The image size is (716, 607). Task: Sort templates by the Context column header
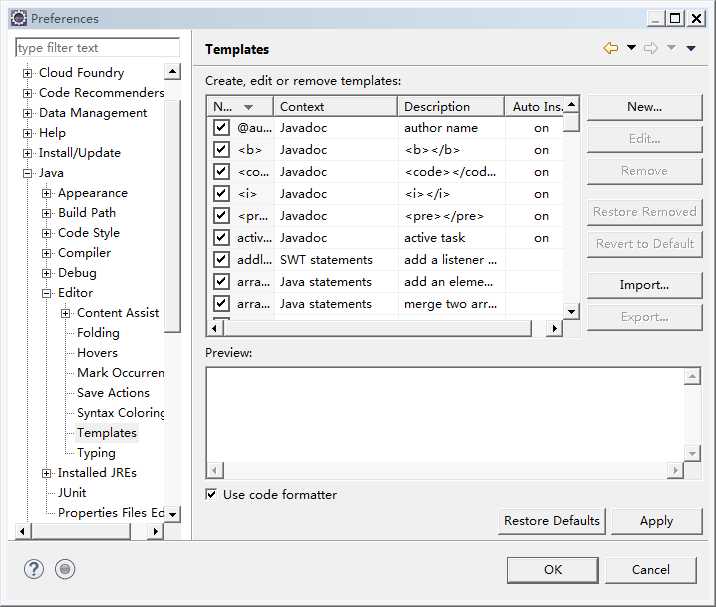[336, 106]
